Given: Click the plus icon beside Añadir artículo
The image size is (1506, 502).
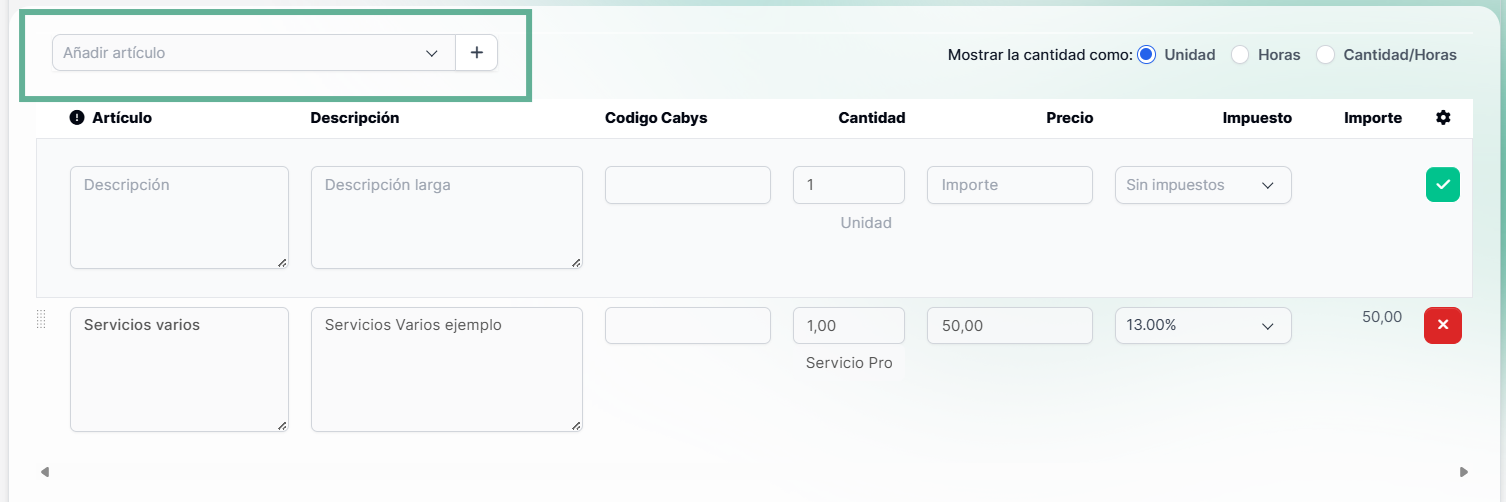Looking at the screenshot, I should click(x=477, y=53).
